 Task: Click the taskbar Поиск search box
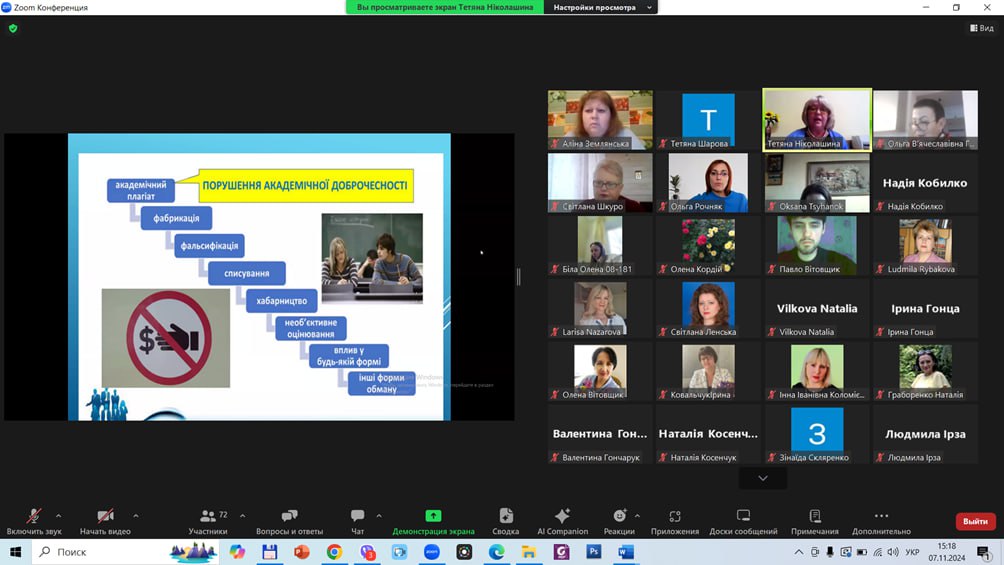[x=127, y=552]
